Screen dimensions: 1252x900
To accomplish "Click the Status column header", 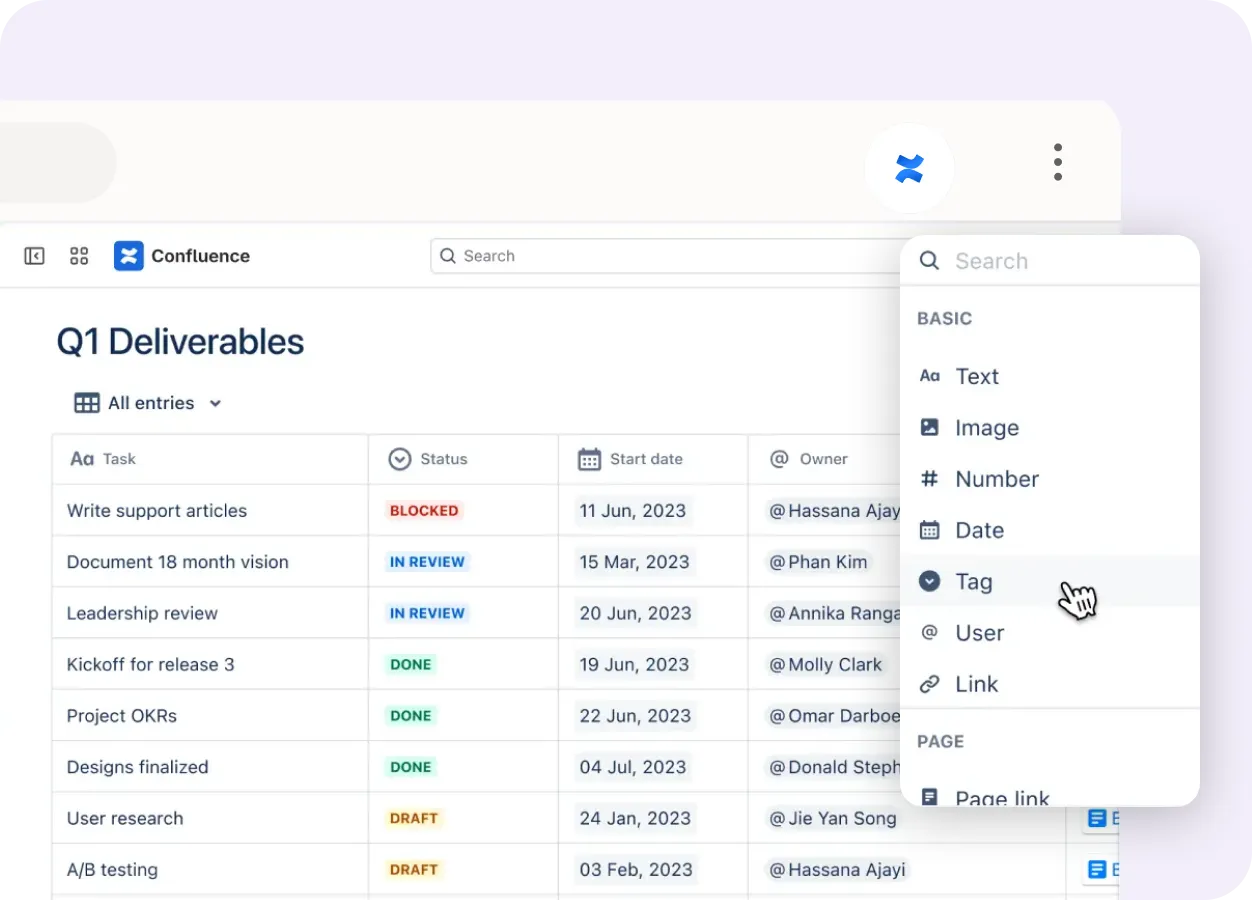I will pyautogui.click(x=463, y=459).
